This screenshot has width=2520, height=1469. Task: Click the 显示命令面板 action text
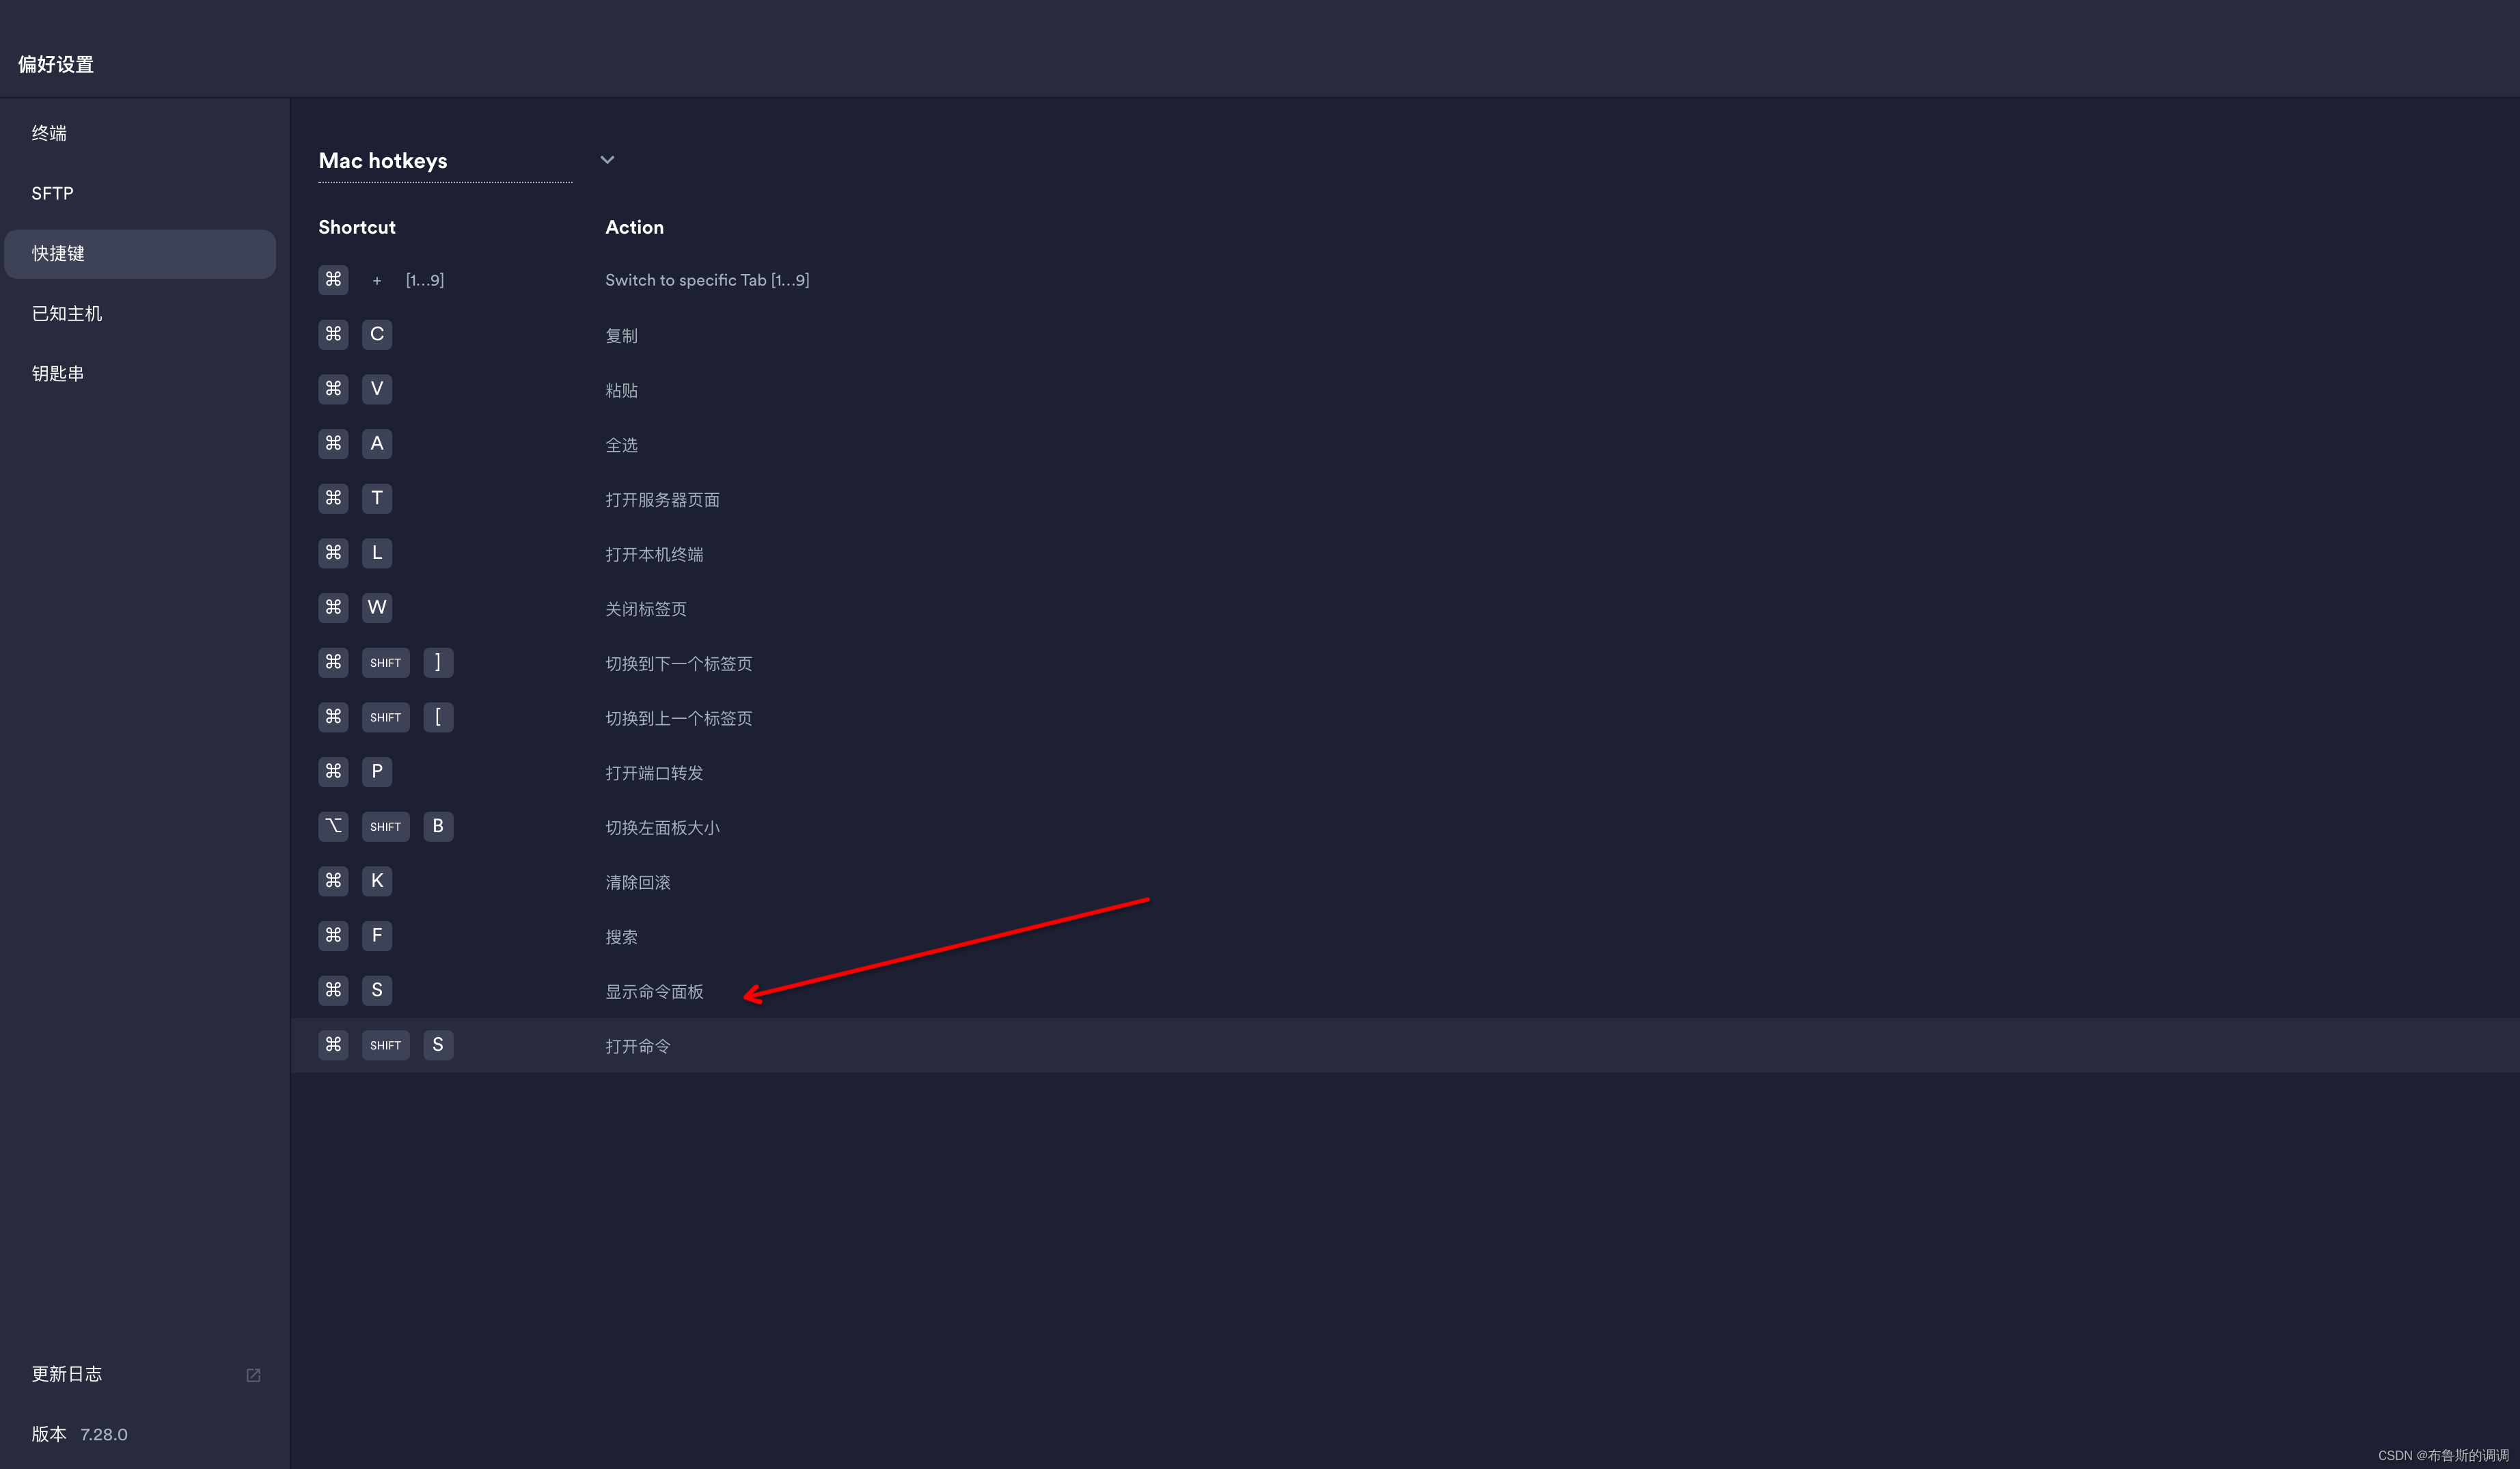(654, 991)
